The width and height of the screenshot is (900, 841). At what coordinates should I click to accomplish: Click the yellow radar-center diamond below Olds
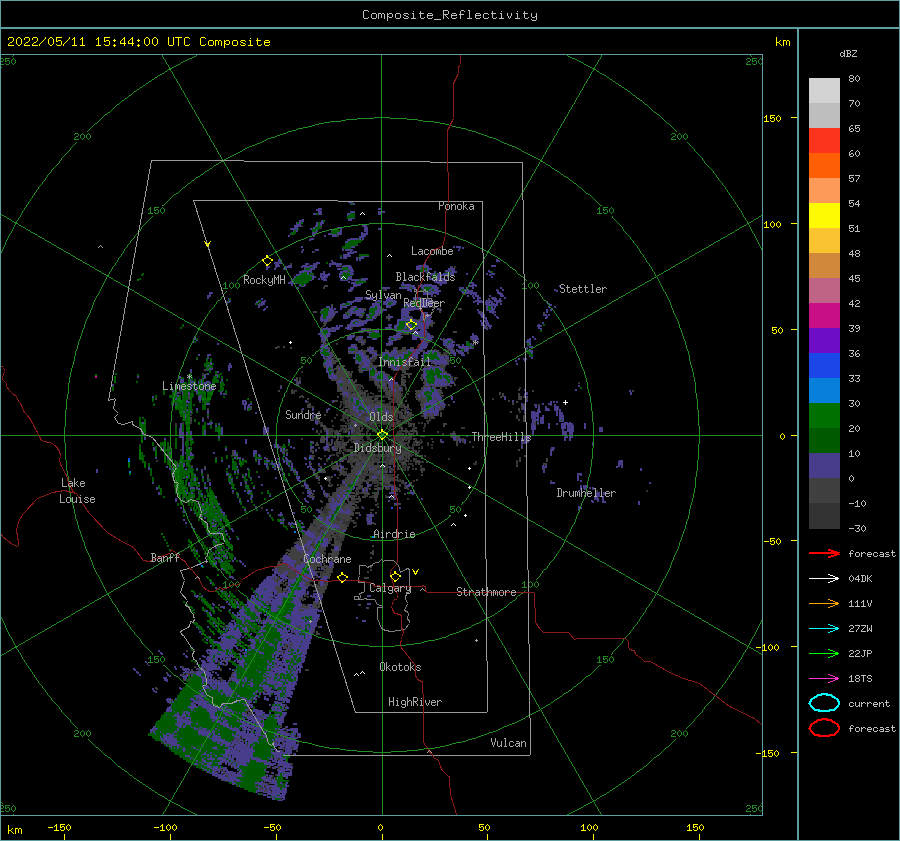[x=382, y=435]
